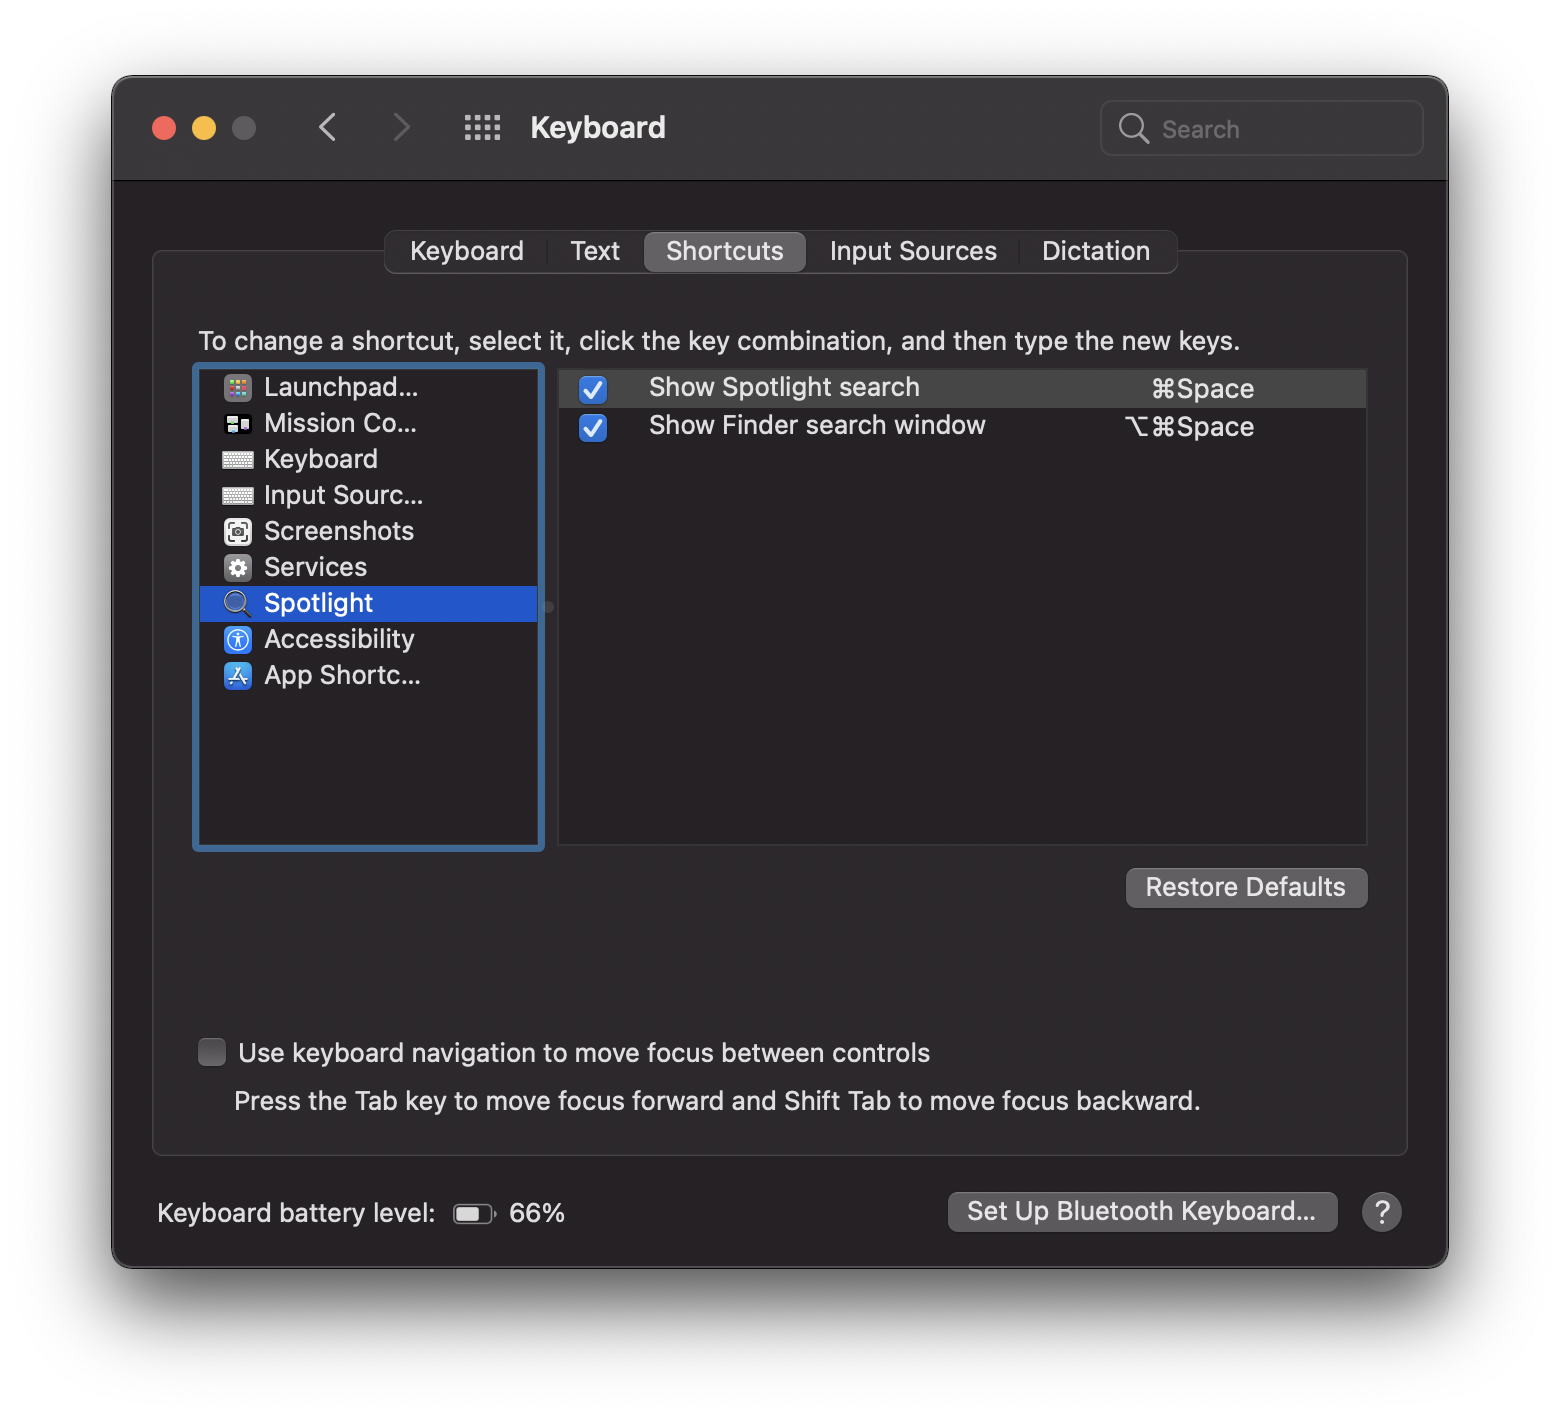The width and height of the screenshot is (1560, 1416).
Task: Switch to the Text tab
Action: pyautogui.click(x=595, y=251)
